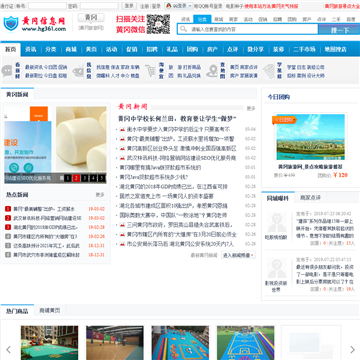Open the 黄冈Java贷款超市系统多少钱 news link
The width and height of the screenshot is (360, 360).
coord(154,177)
